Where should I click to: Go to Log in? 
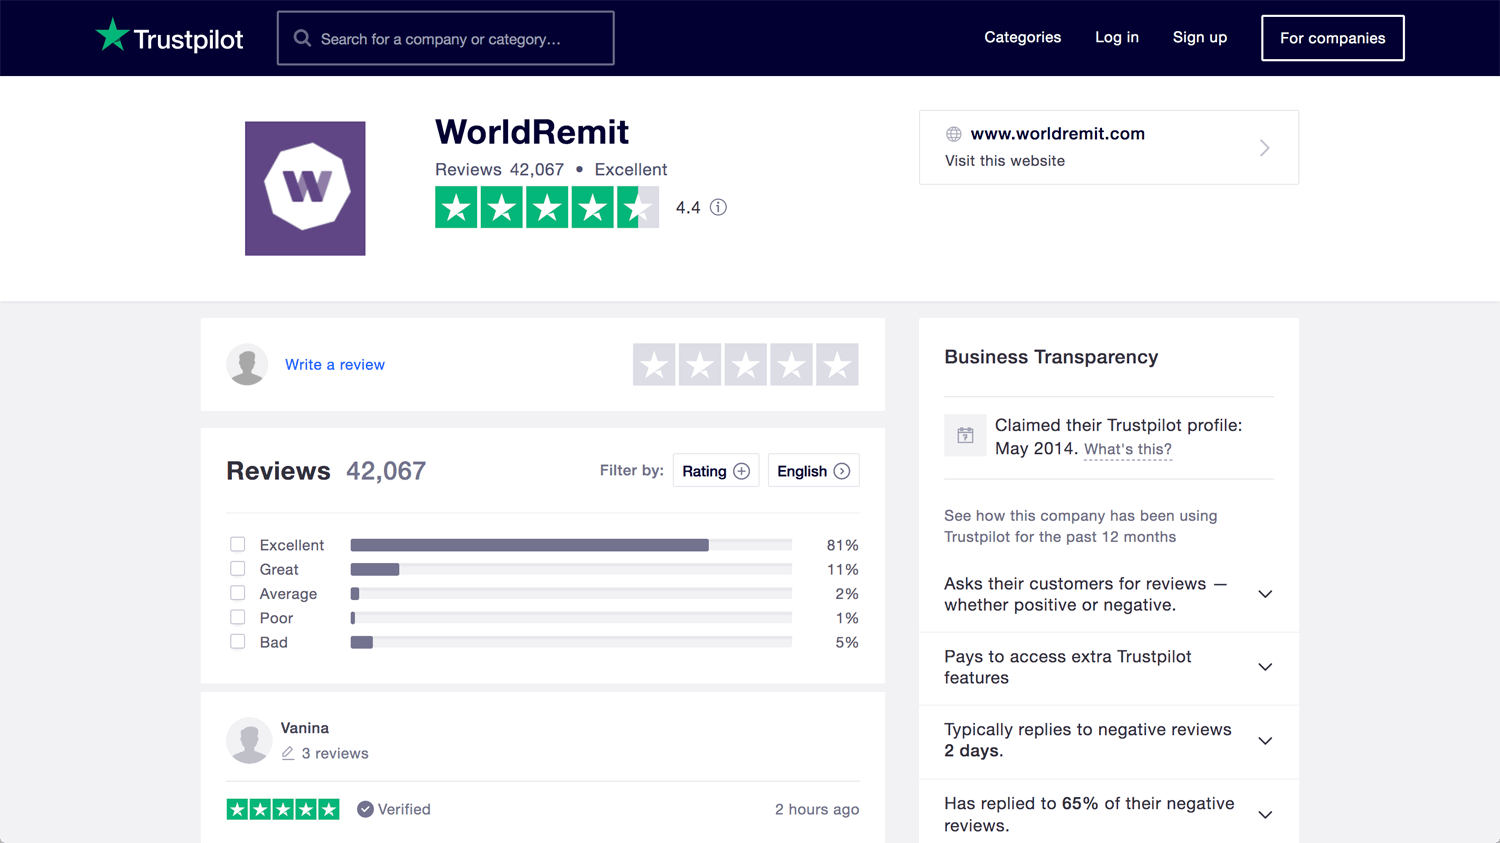1116,37
